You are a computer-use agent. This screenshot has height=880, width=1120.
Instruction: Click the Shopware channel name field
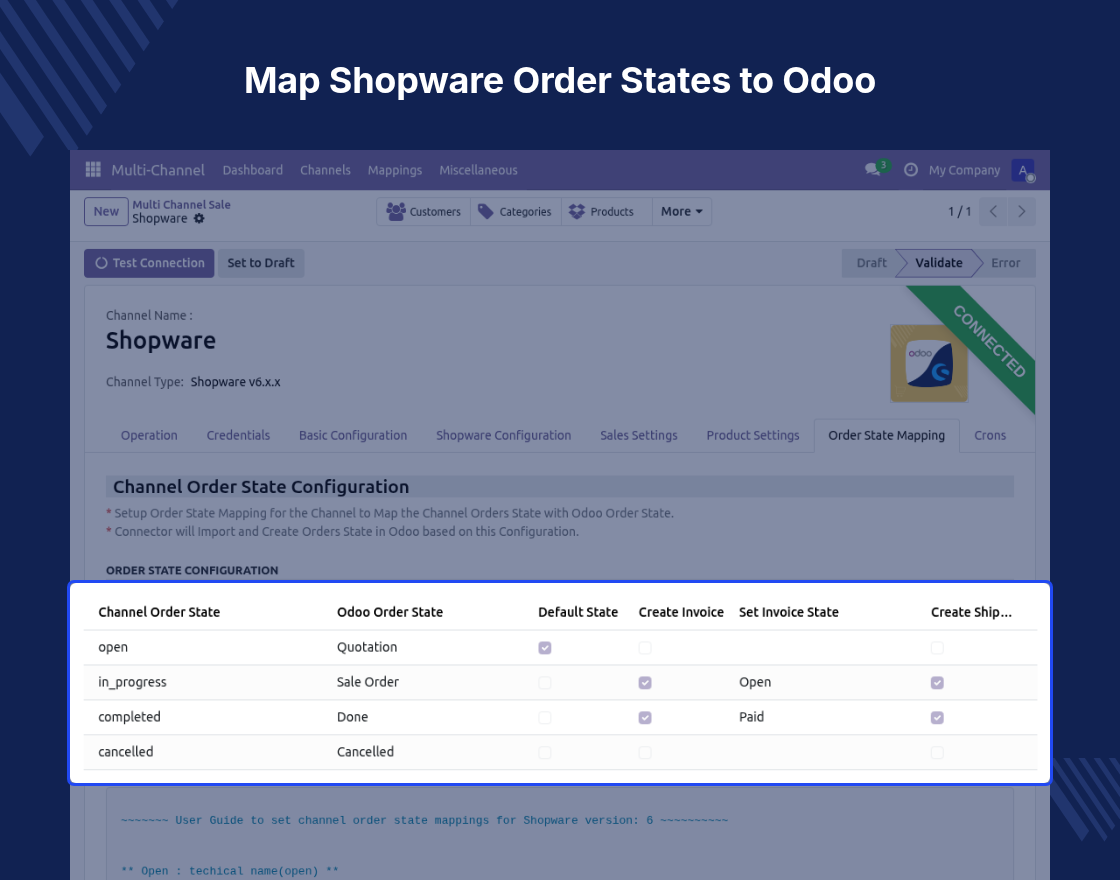click(x=161, y=341)
